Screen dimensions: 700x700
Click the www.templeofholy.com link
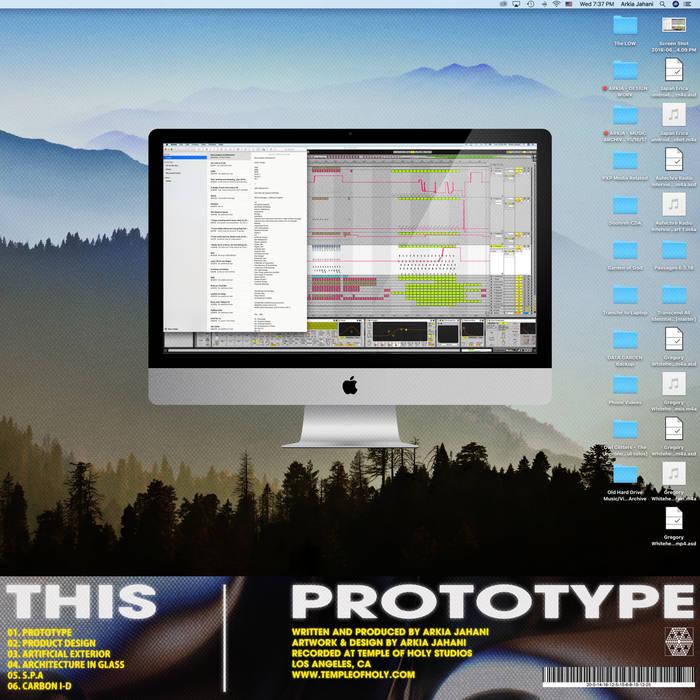point(353,675)
